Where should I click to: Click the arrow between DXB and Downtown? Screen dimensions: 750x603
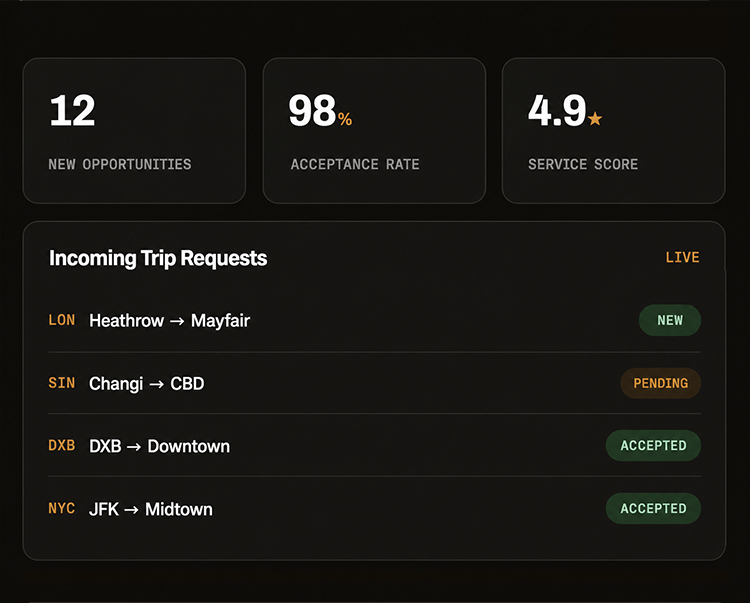pyautogui.click(x=134, y=447)
